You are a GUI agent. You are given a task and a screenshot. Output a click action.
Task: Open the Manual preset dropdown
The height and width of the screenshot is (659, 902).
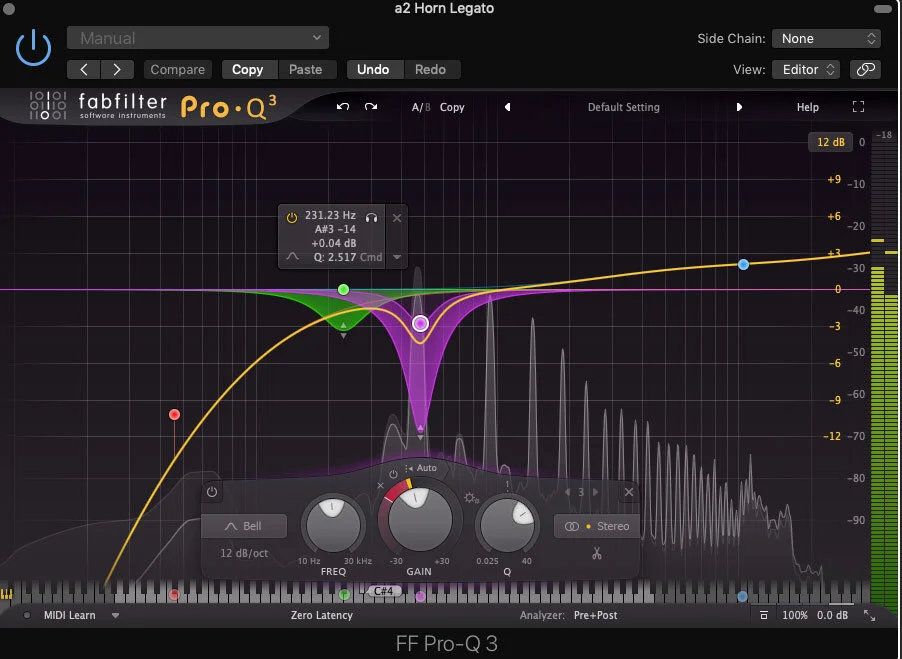[198, 38]
